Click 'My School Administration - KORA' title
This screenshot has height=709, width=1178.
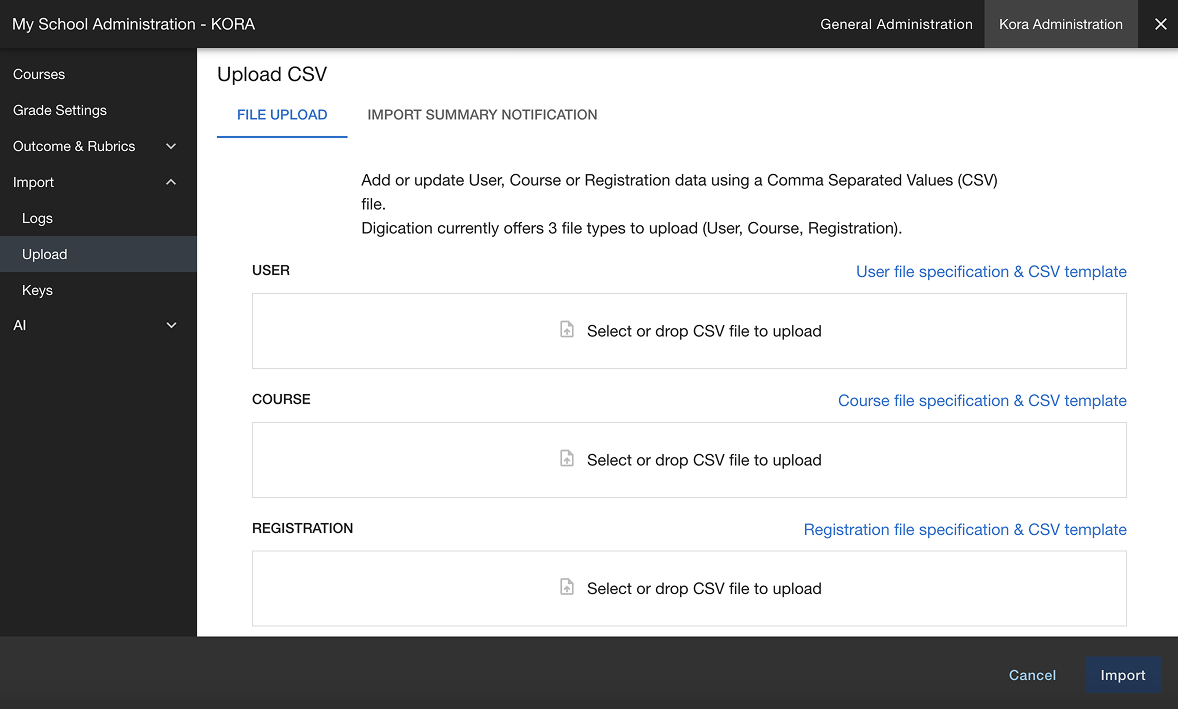click(x=134, y=24)
